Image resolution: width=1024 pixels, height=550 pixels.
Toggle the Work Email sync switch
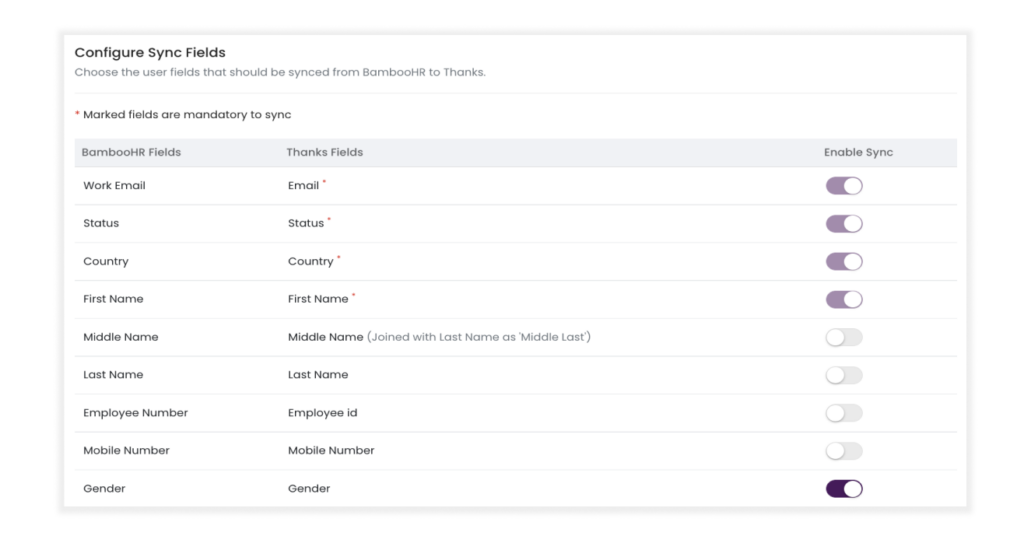click(843, 186)
